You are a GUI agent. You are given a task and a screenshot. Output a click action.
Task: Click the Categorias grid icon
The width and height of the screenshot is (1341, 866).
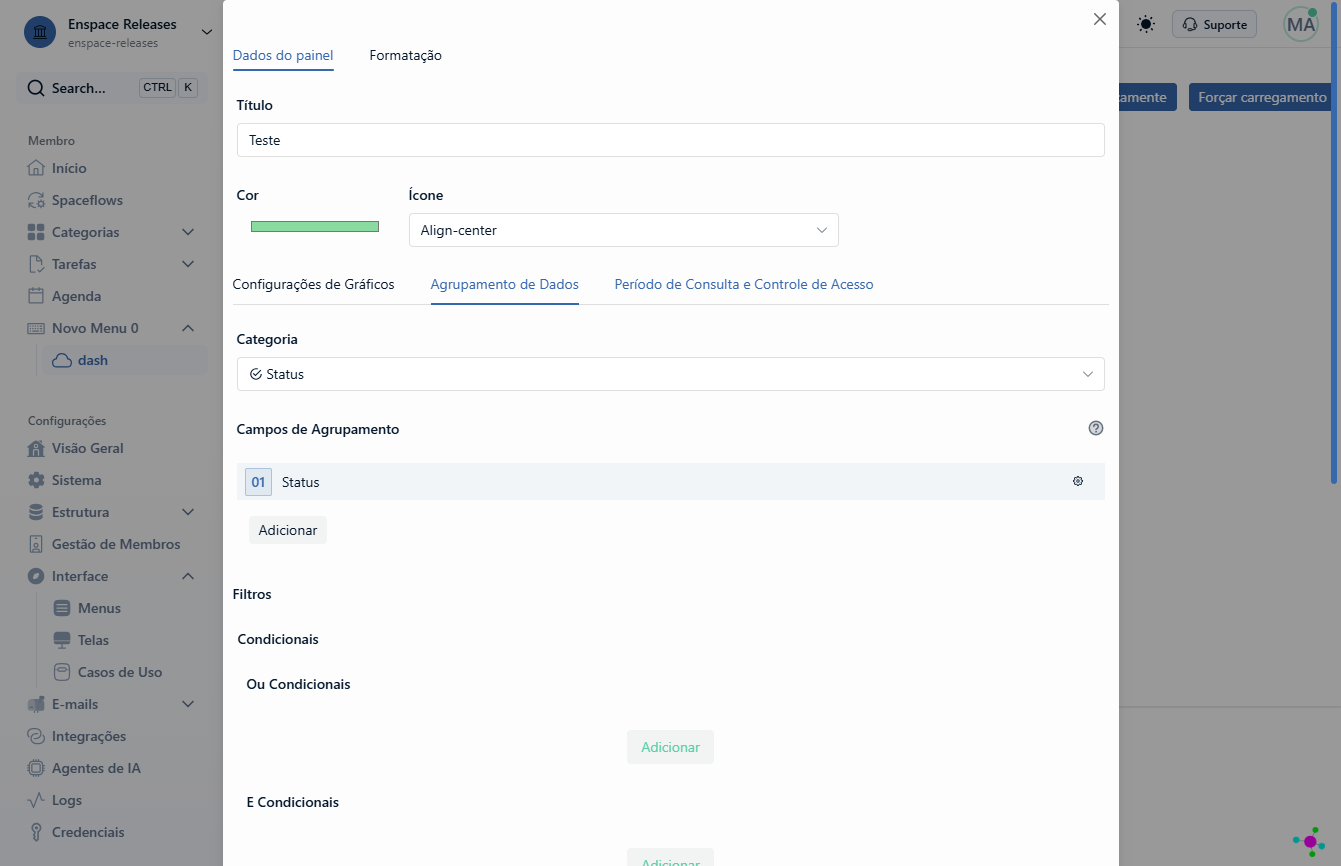click(36, 232)
